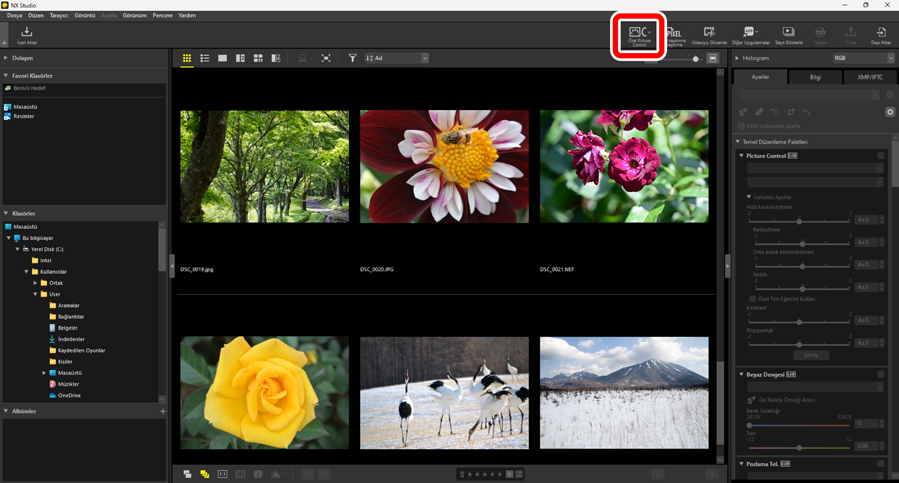Image resolution: width=899 pixels, height=483 pixels.
Task: Start the Slayt Gösterisi slideshow
Action: [x=788, y=36]
